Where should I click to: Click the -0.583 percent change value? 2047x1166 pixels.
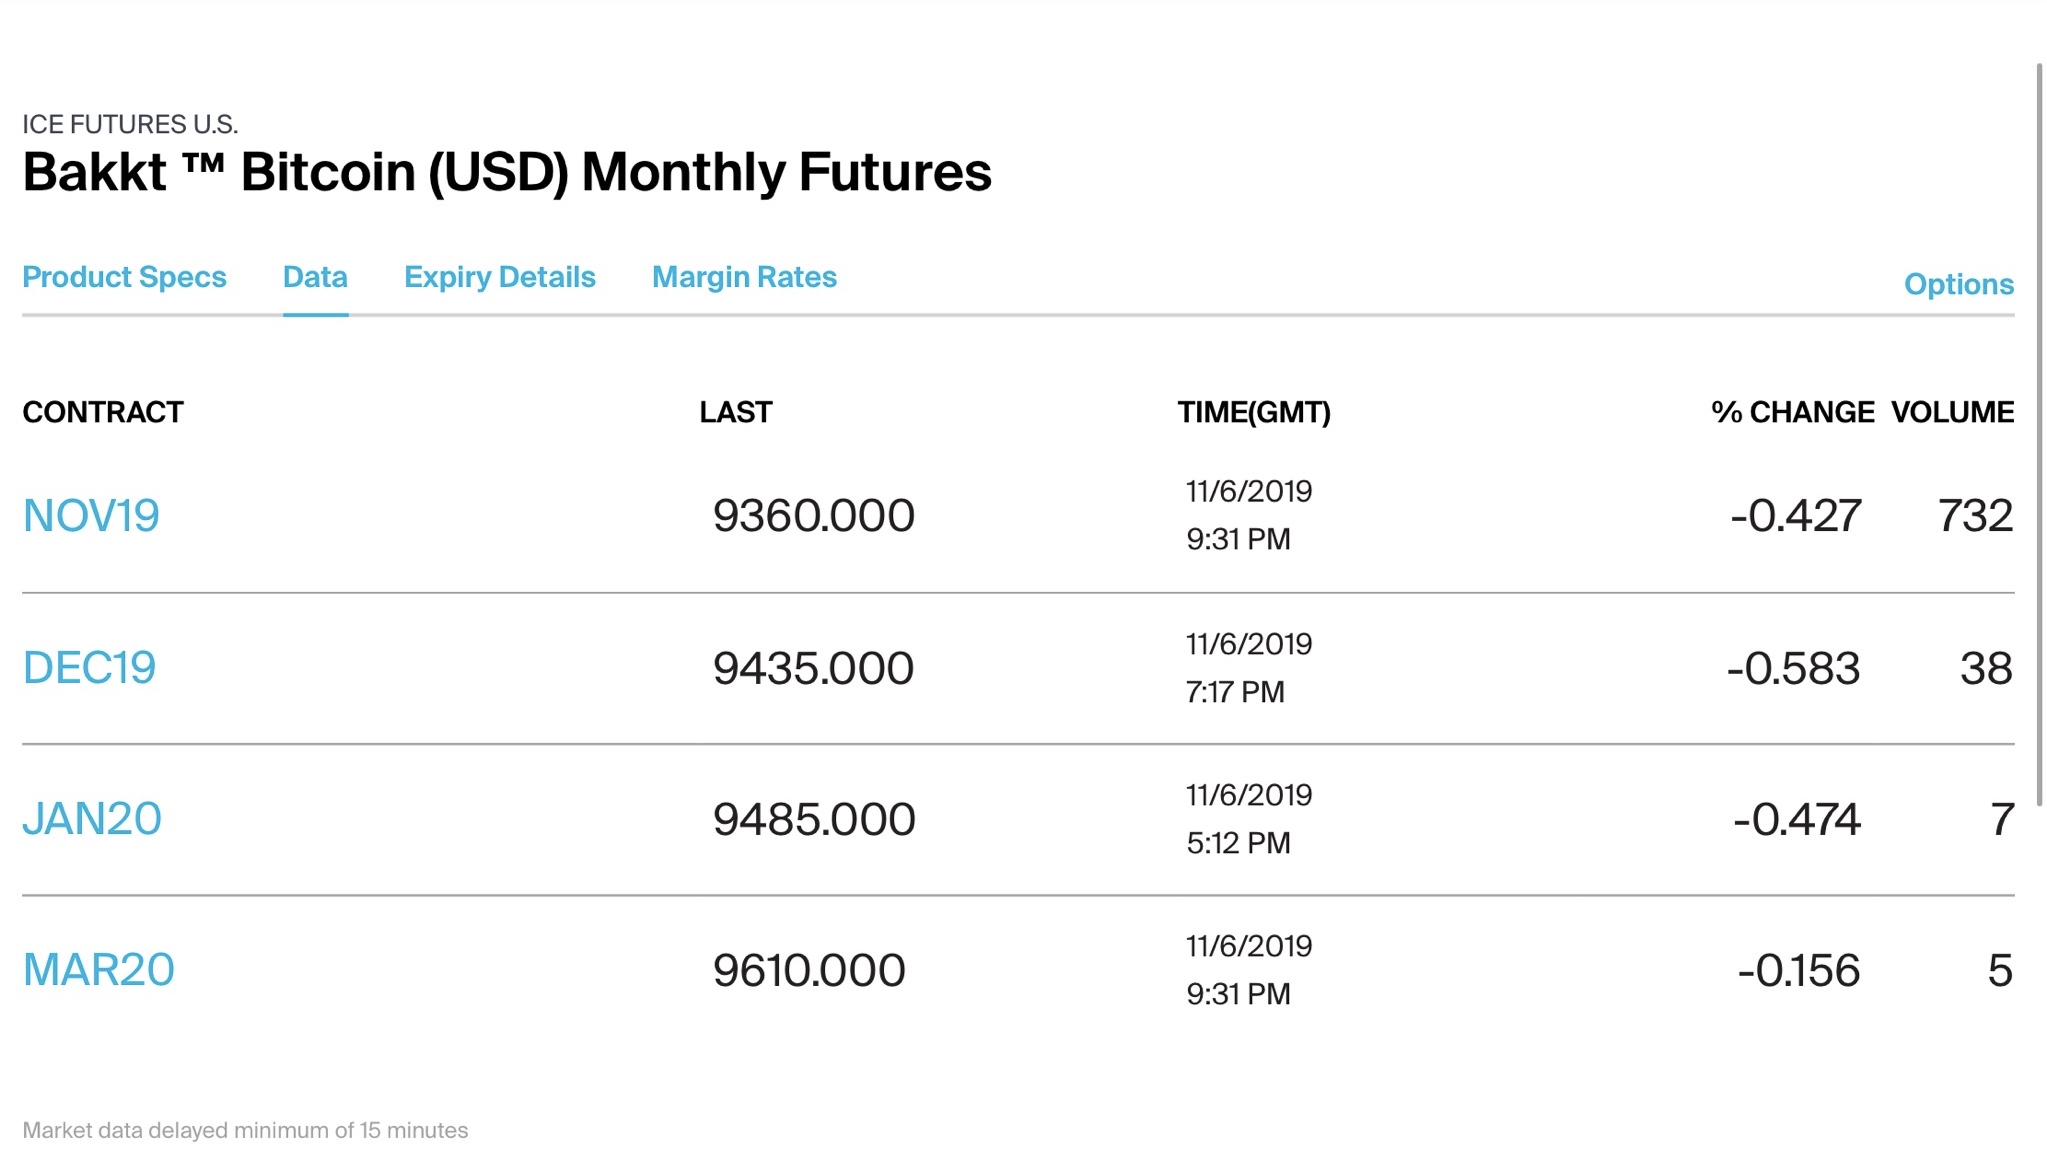pyautogui.click(x=1794, y=668)
